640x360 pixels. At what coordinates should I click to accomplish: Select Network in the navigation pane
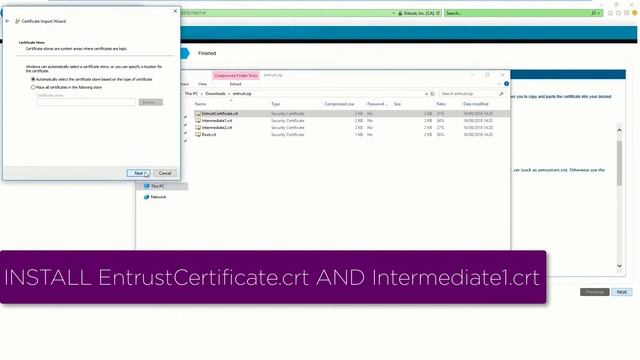coord(158,197)
